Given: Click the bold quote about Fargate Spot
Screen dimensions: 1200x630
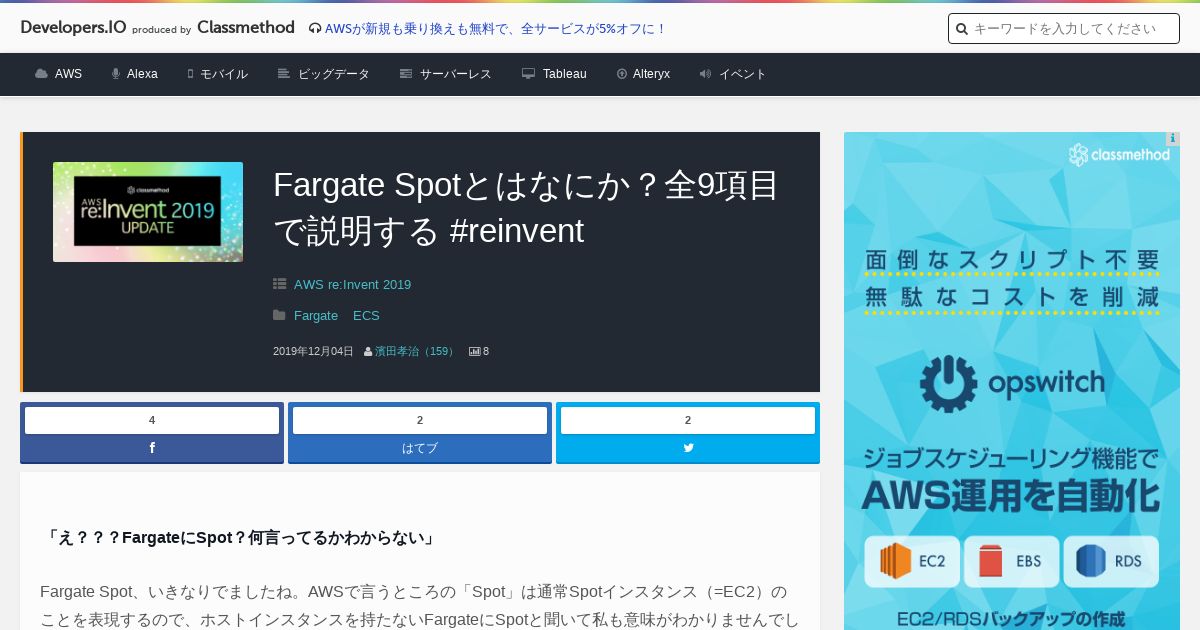Looking at the screenshot, I should [241, 538].
